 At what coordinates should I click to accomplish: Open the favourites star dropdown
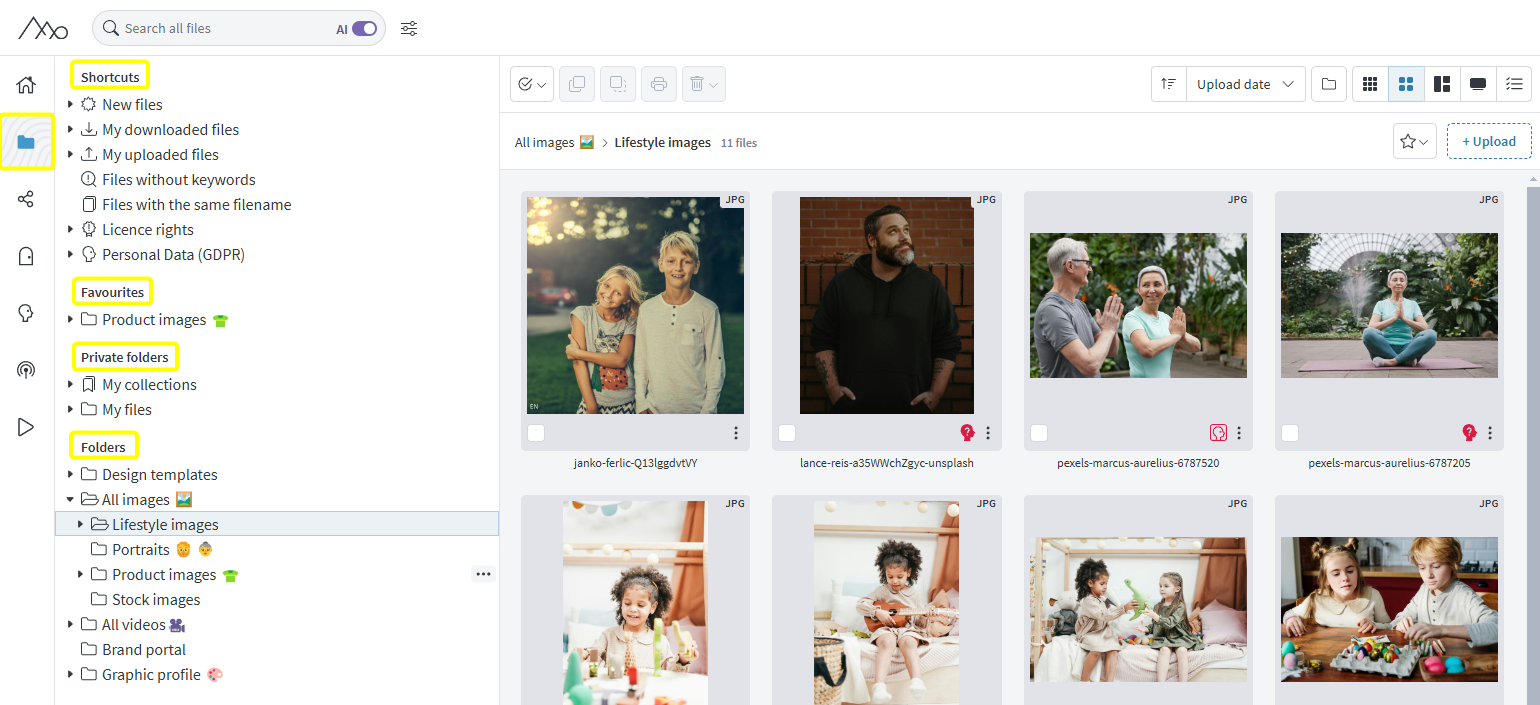pos(1415,142)
